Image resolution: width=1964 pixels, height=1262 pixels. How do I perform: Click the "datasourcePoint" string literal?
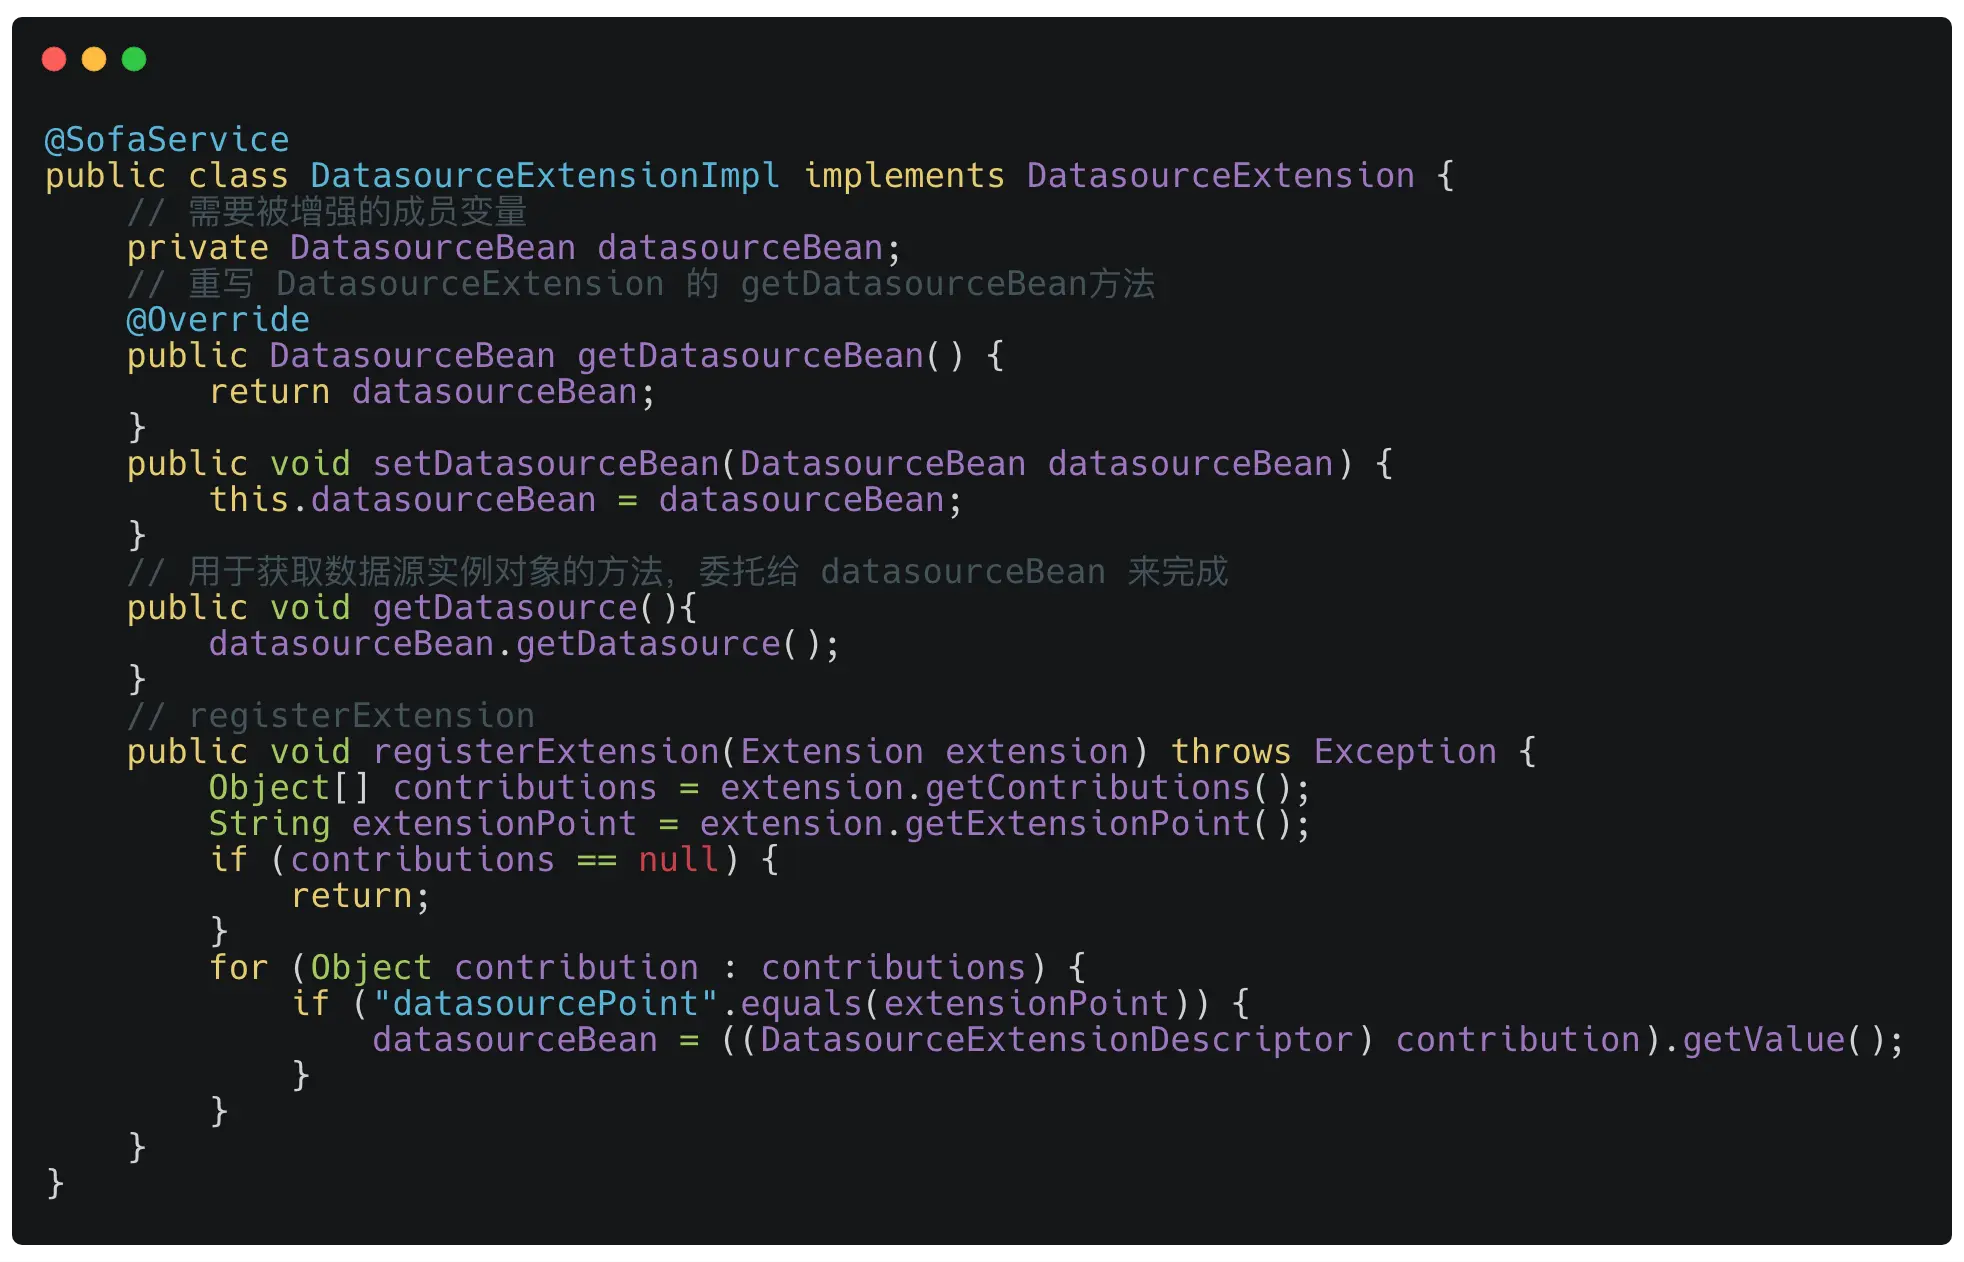click(x=545, y=1004)
